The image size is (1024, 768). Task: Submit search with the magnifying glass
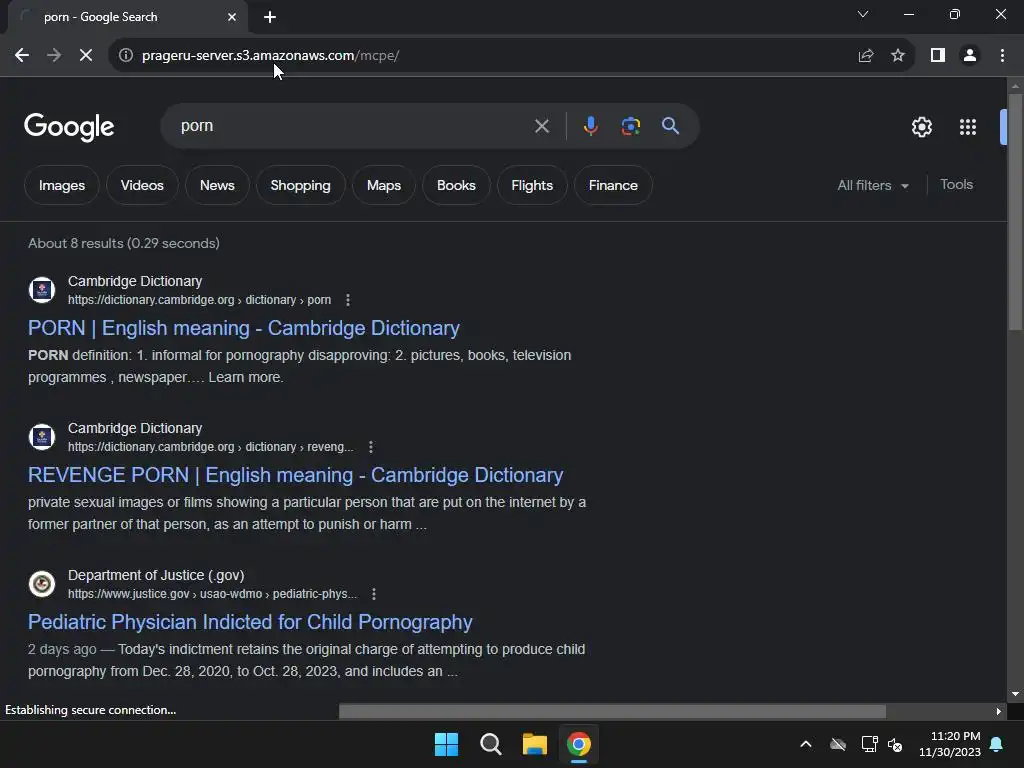click(671, 126)
